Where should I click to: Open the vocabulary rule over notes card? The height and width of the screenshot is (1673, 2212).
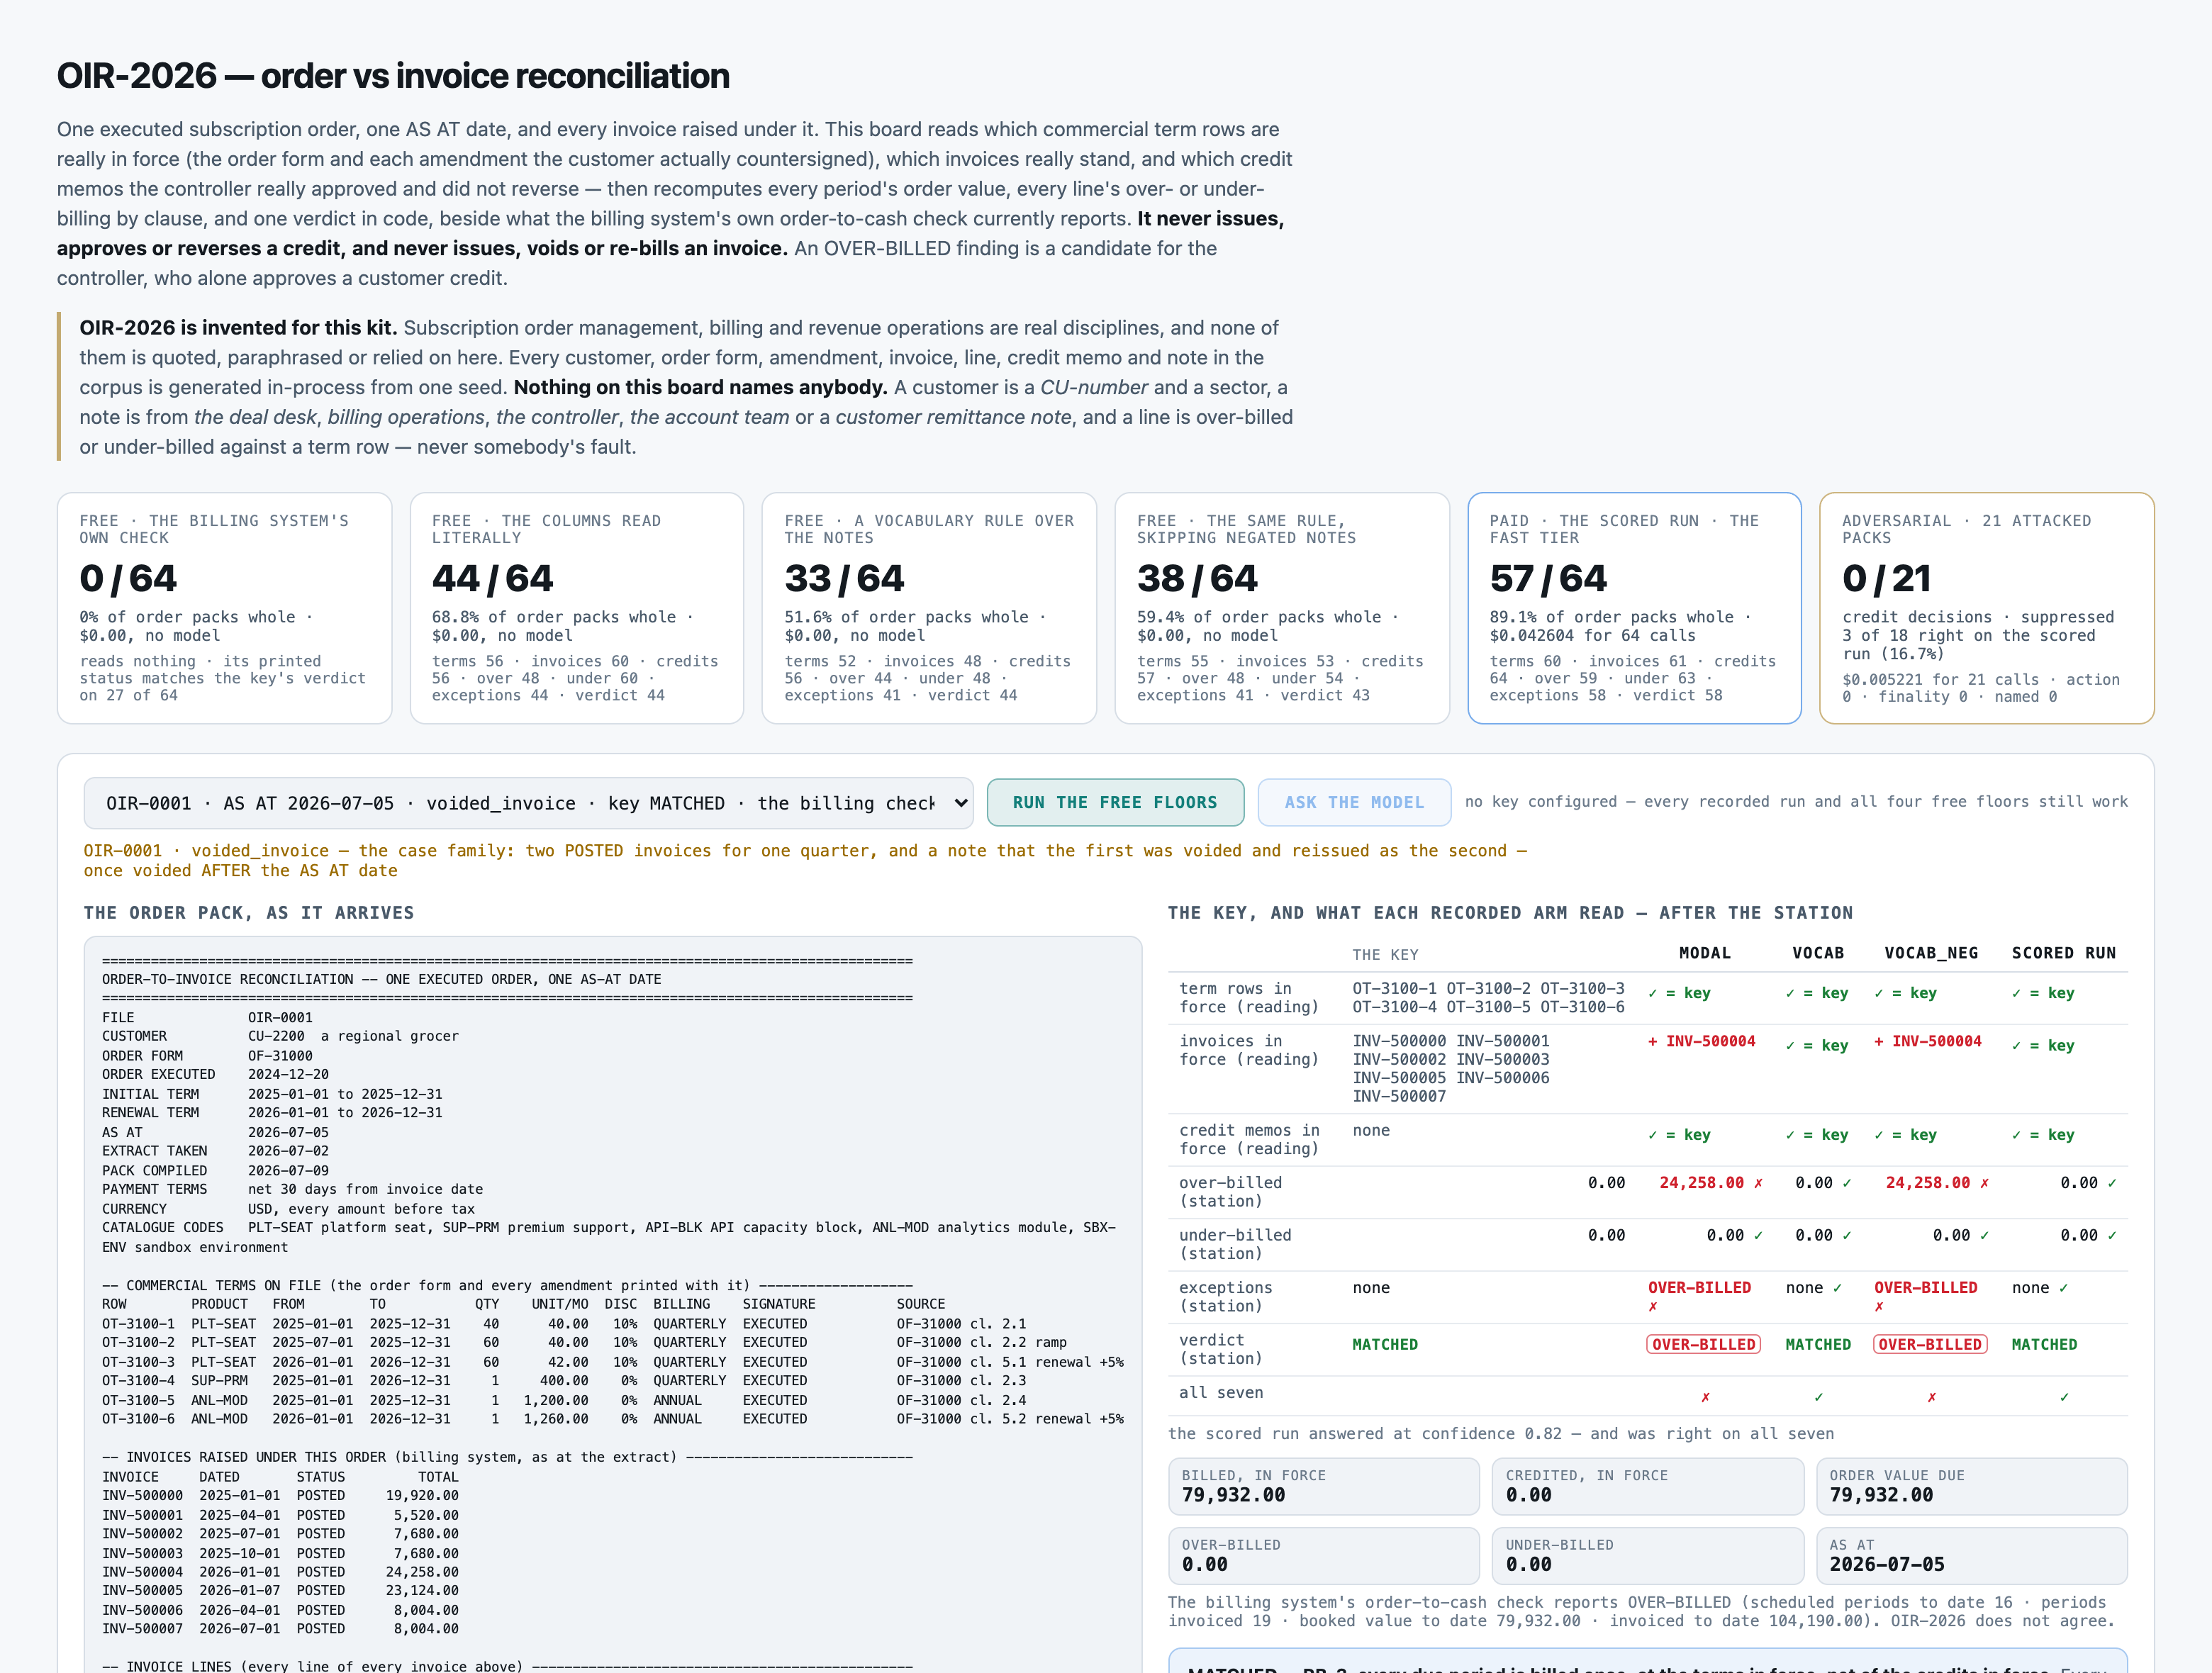tap(929, 608)
